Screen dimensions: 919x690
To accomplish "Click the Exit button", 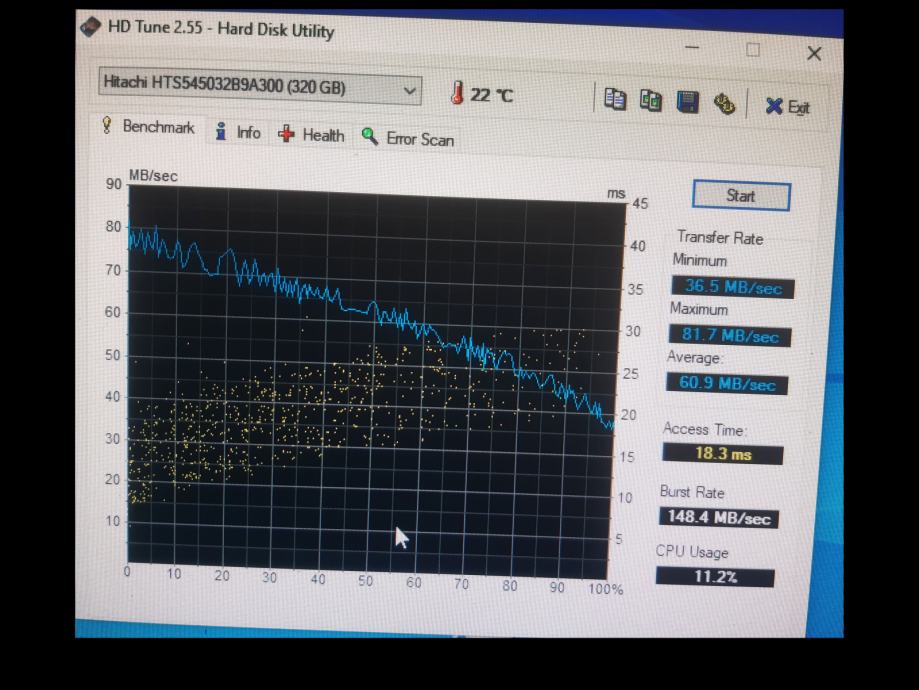I will click(788, 107).
